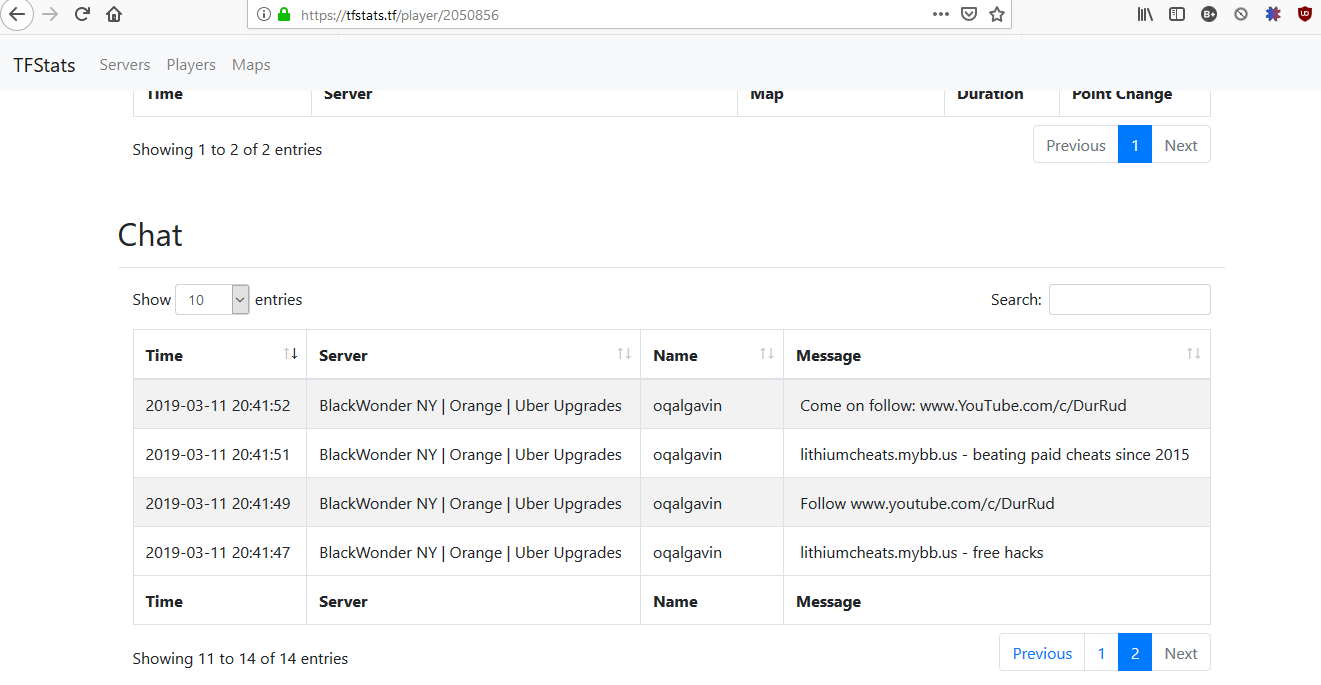Viewport: 1321px width, 685px height.
Task: Click Previous in Chat pagination
Action: click(x=1042, y=653)
